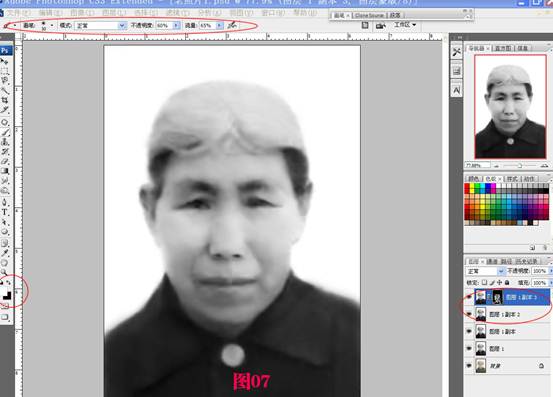
Task: Open the brush mode 正常 dropdown
Action: tap(101, 26)
